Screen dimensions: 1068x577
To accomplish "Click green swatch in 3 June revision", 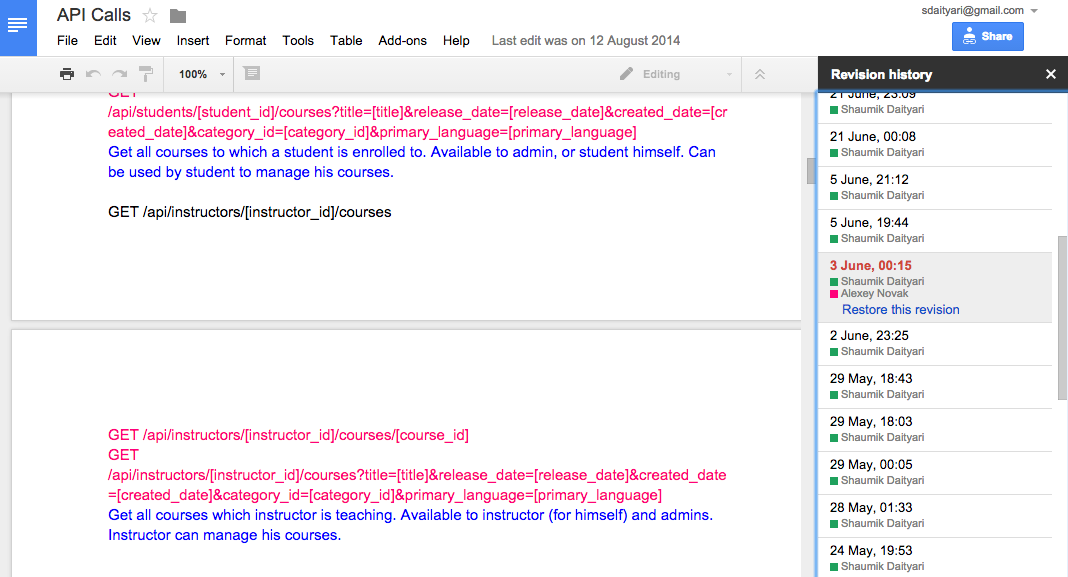I will click(834, 282).
